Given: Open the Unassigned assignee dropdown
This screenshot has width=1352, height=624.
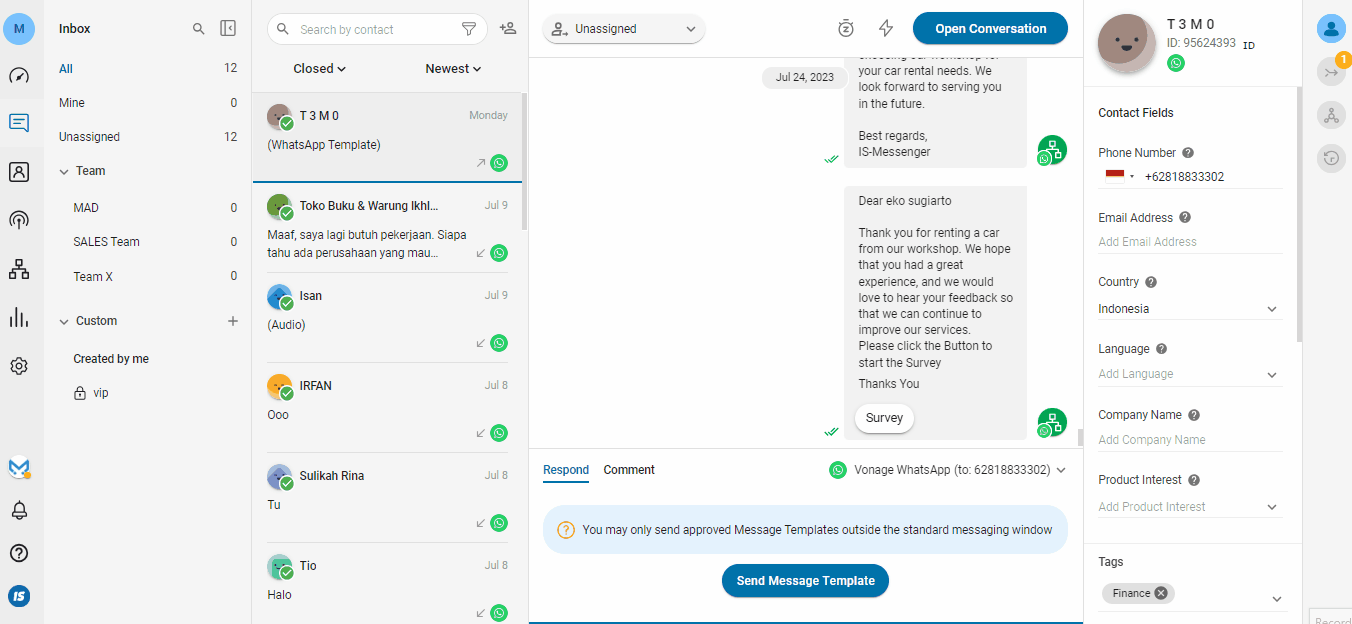Looking at the screenshot, I should (x=623, y=29).
